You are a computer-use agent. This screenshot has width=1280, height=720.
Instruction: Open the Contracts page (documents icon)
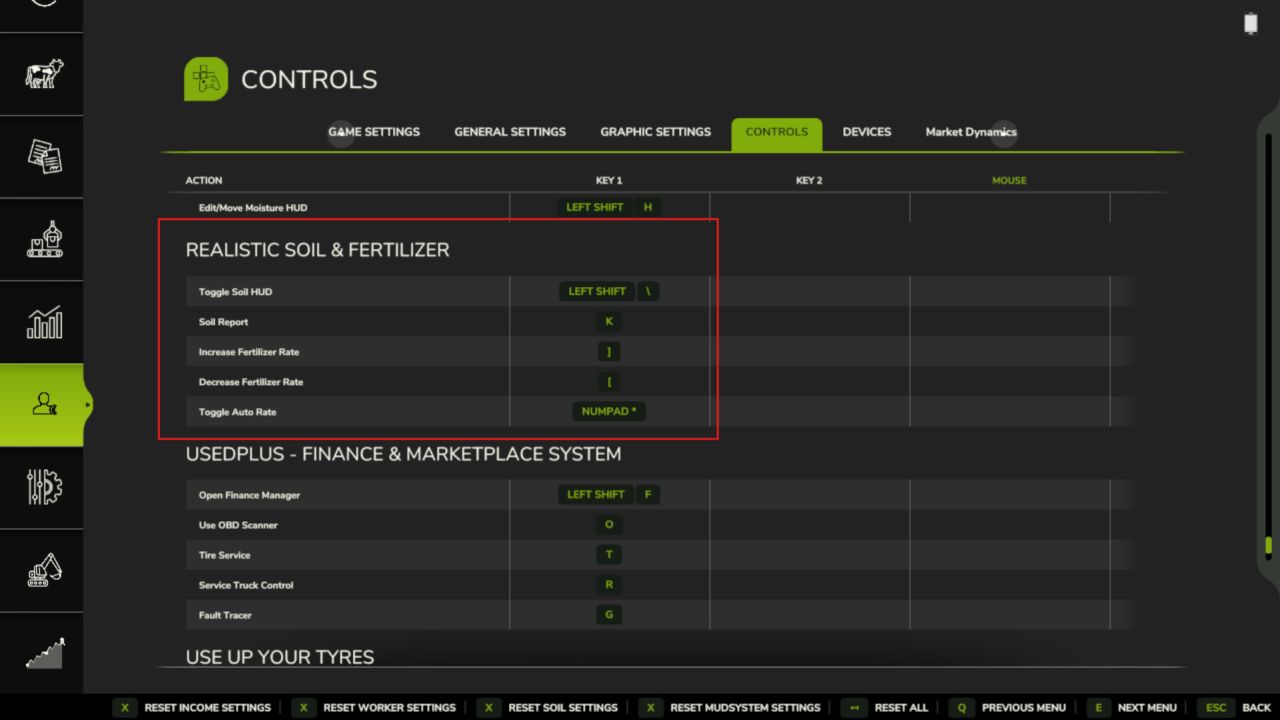[42, 157]
